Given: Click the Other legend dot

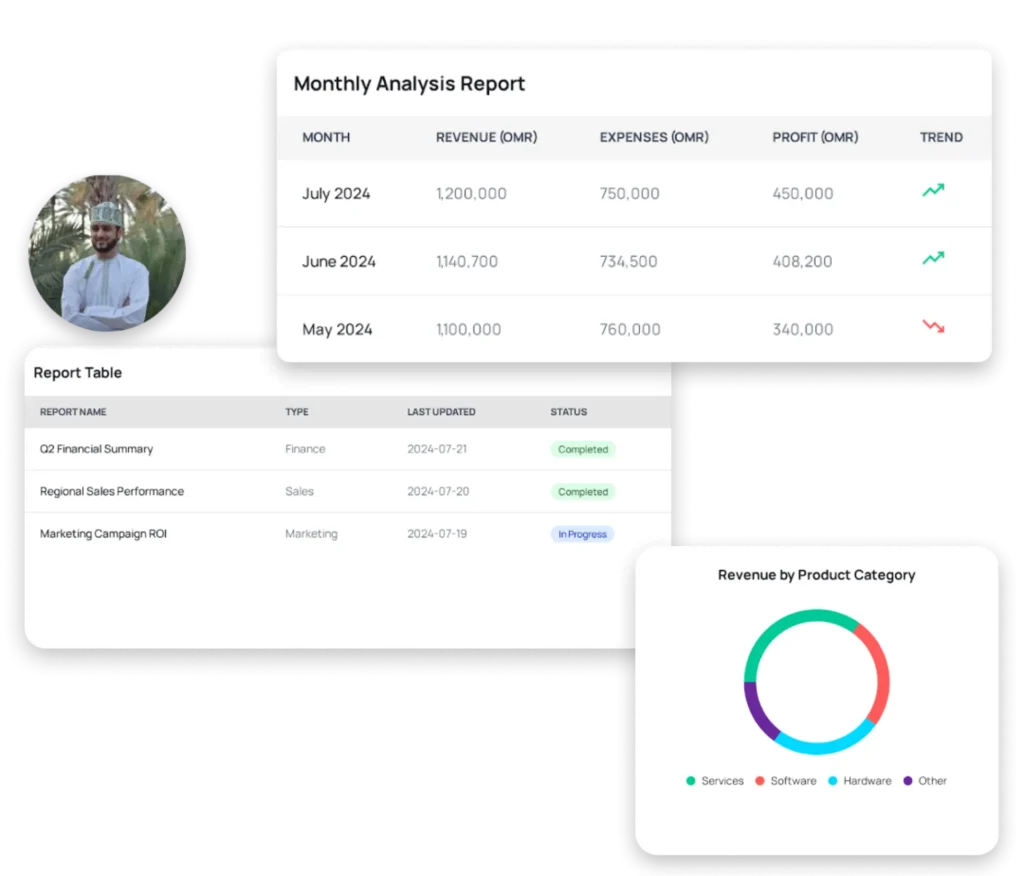Looking at the screenshot, I should (x=908, y=781).
